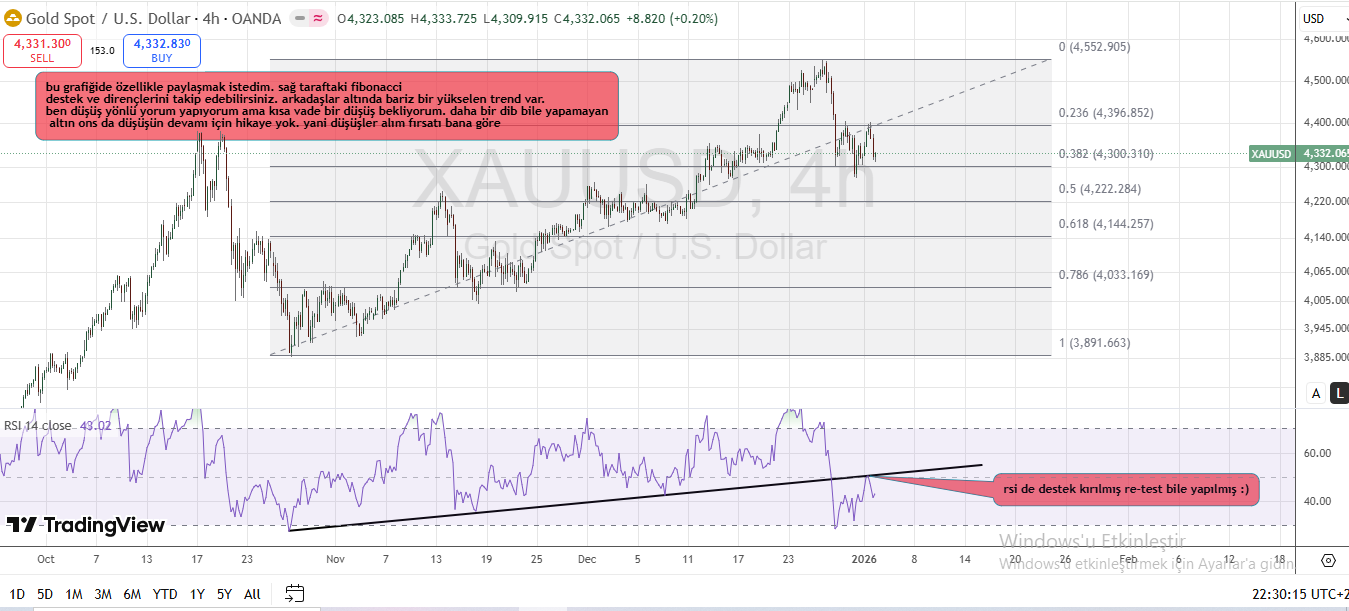Select the YTD time range

(x=165, y=594)
